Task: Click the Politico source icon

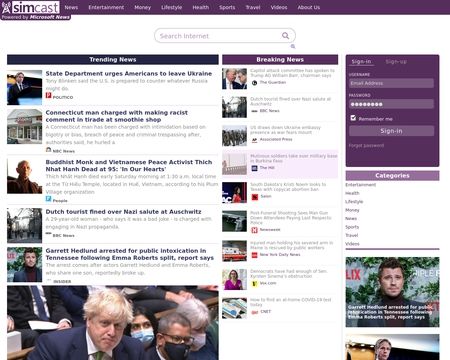Action: pyautogui.click(x=48, y=95)
